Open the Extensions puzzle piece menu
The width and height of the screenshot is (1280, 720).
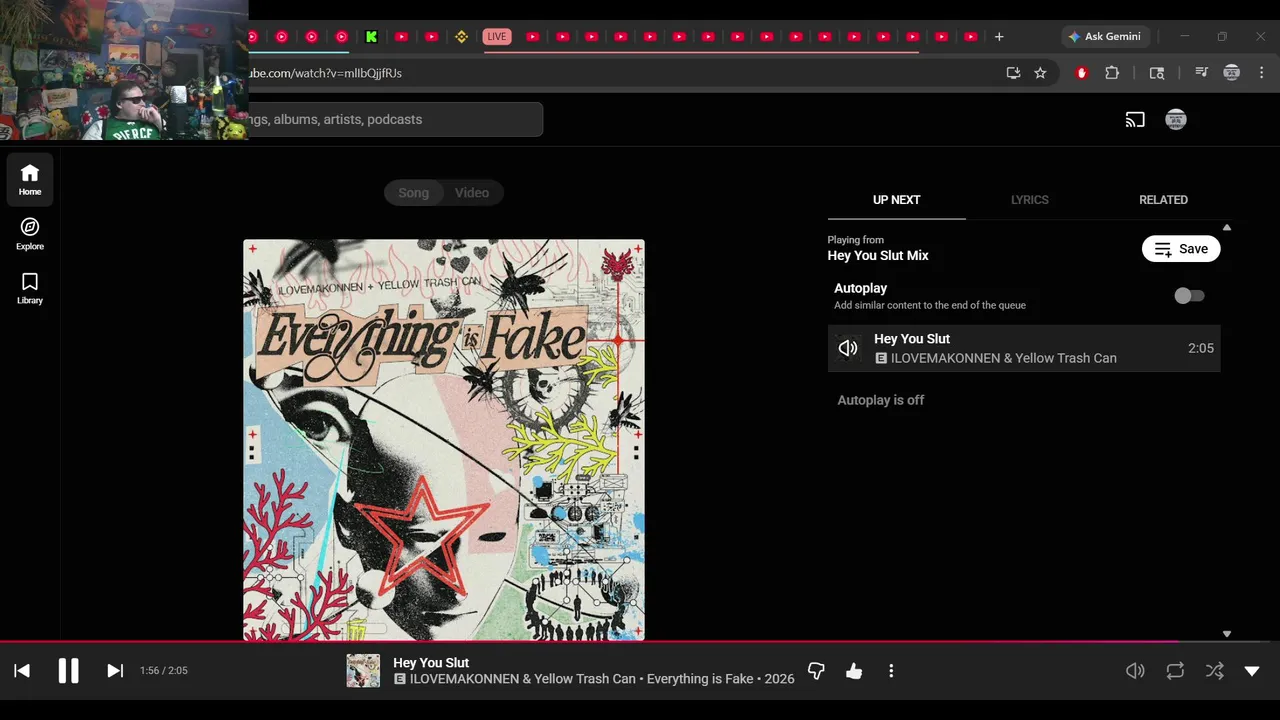tap(1112, 73)
